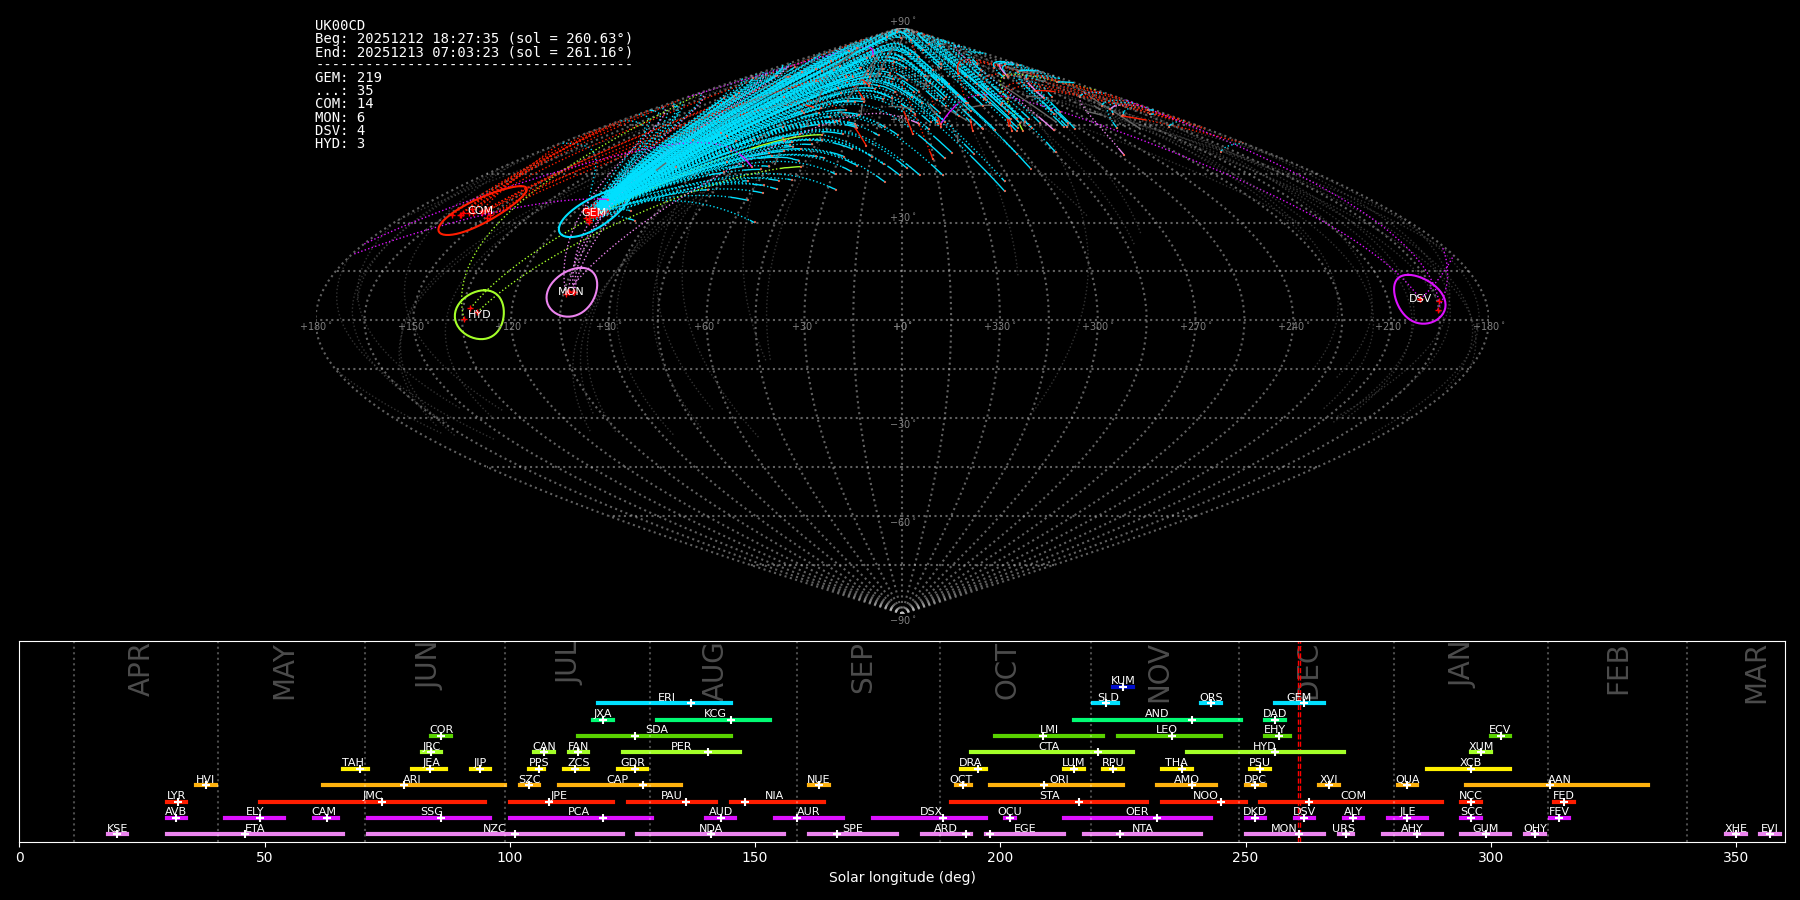Image resolution: width=1800 pixels, height=900 pixels.
Task: Select the PER shower bar in timeline
Action: click(681, 752)
